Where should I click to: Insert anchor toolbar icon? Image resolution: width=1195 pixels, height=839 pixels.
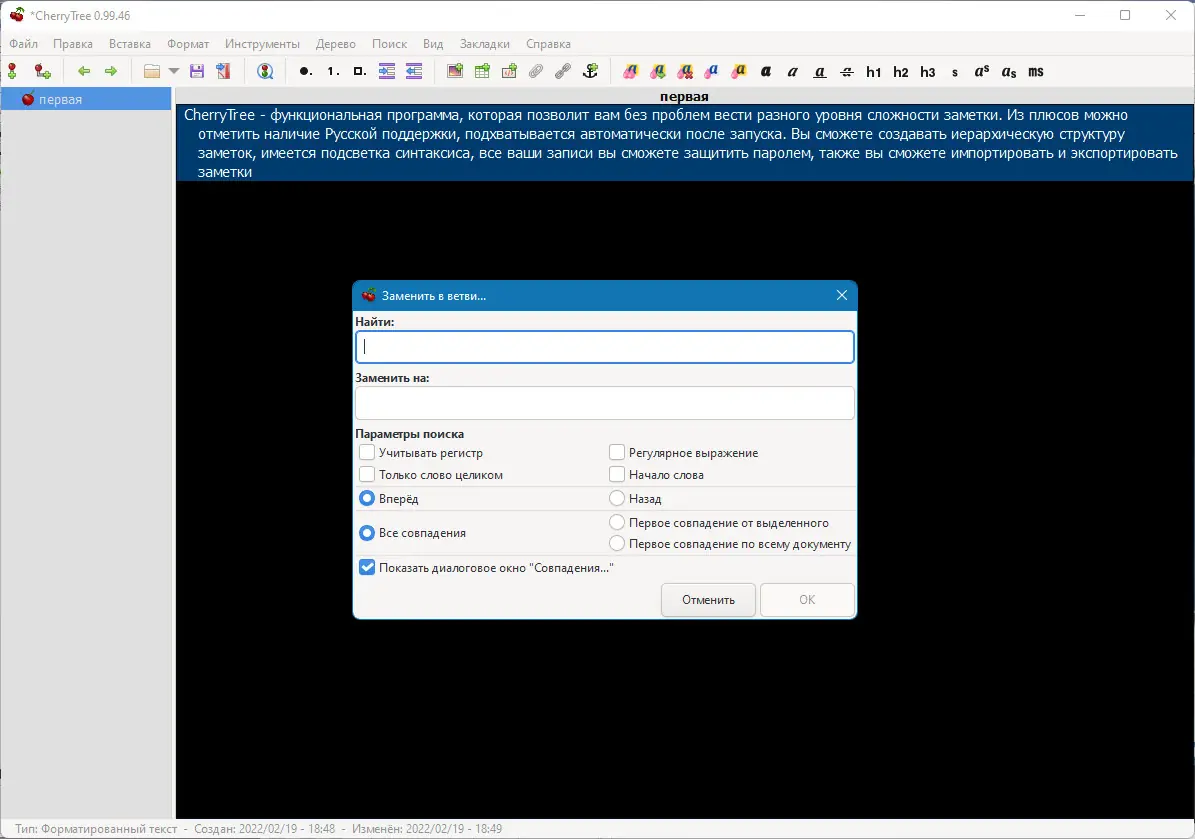click(x=591, y=72)
